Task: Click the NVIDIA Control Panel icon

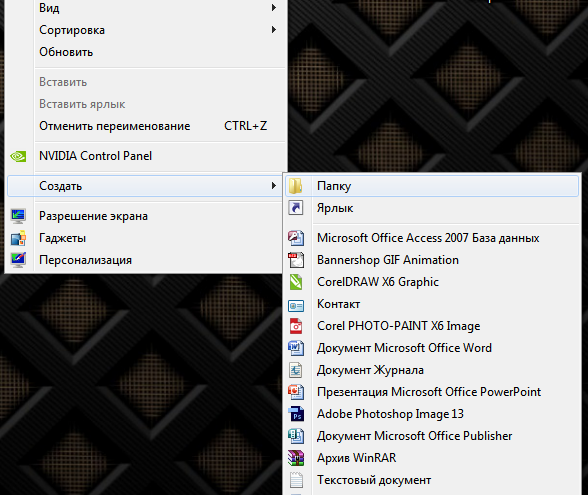Action: point(18,156)
